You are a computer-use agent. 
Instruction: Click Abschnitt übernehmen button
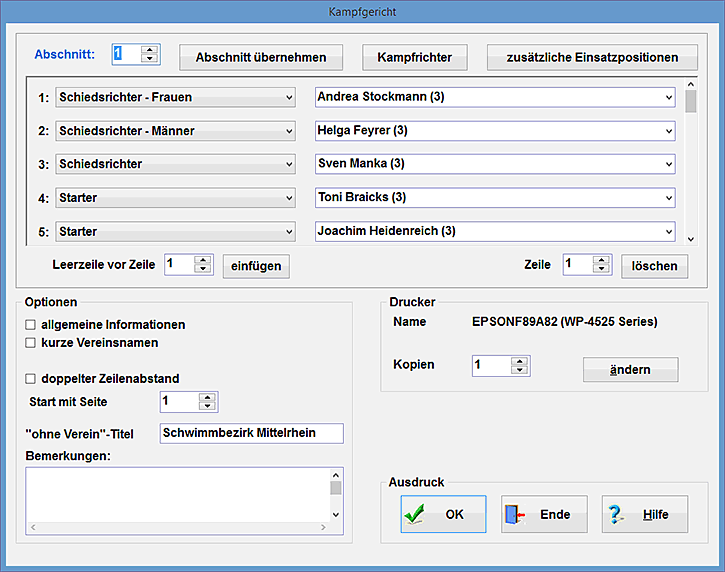261,57
